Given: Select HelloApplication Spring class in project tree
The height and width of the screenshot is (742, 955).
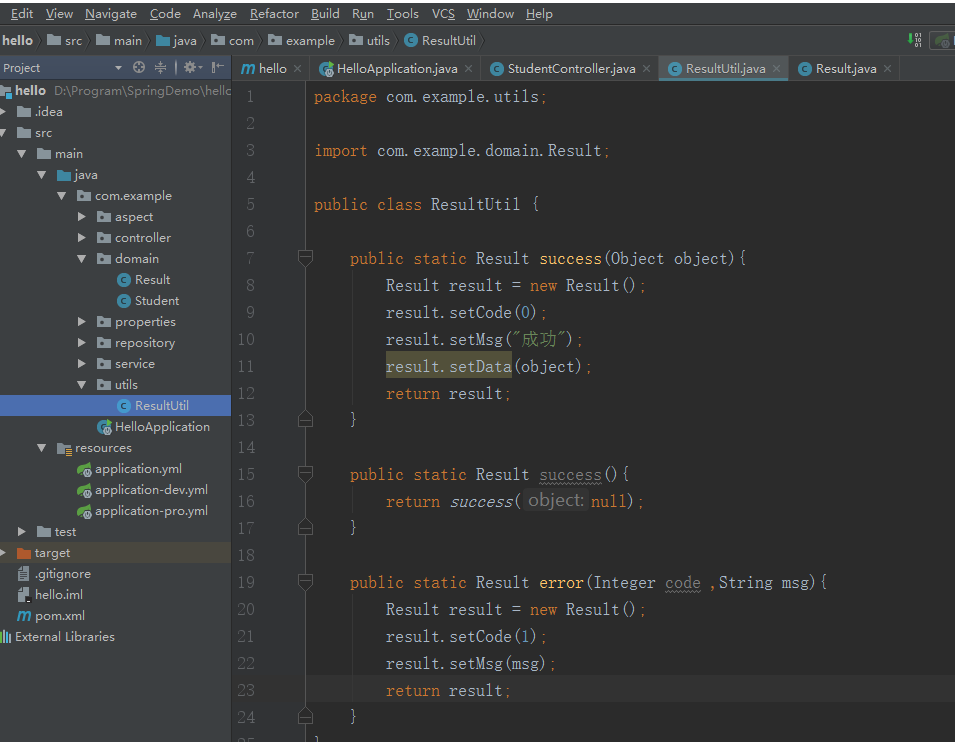Looking at the screenshot, I should 162,427.
